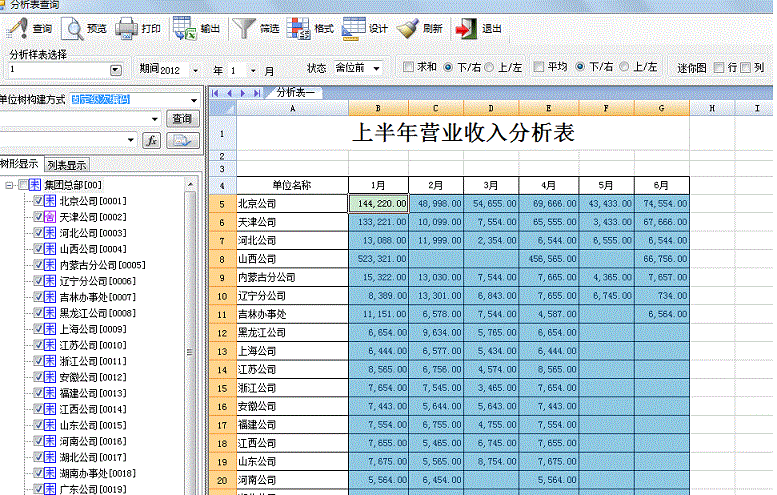
Task: Open the 设计 design icon
Action: [354, 28]
